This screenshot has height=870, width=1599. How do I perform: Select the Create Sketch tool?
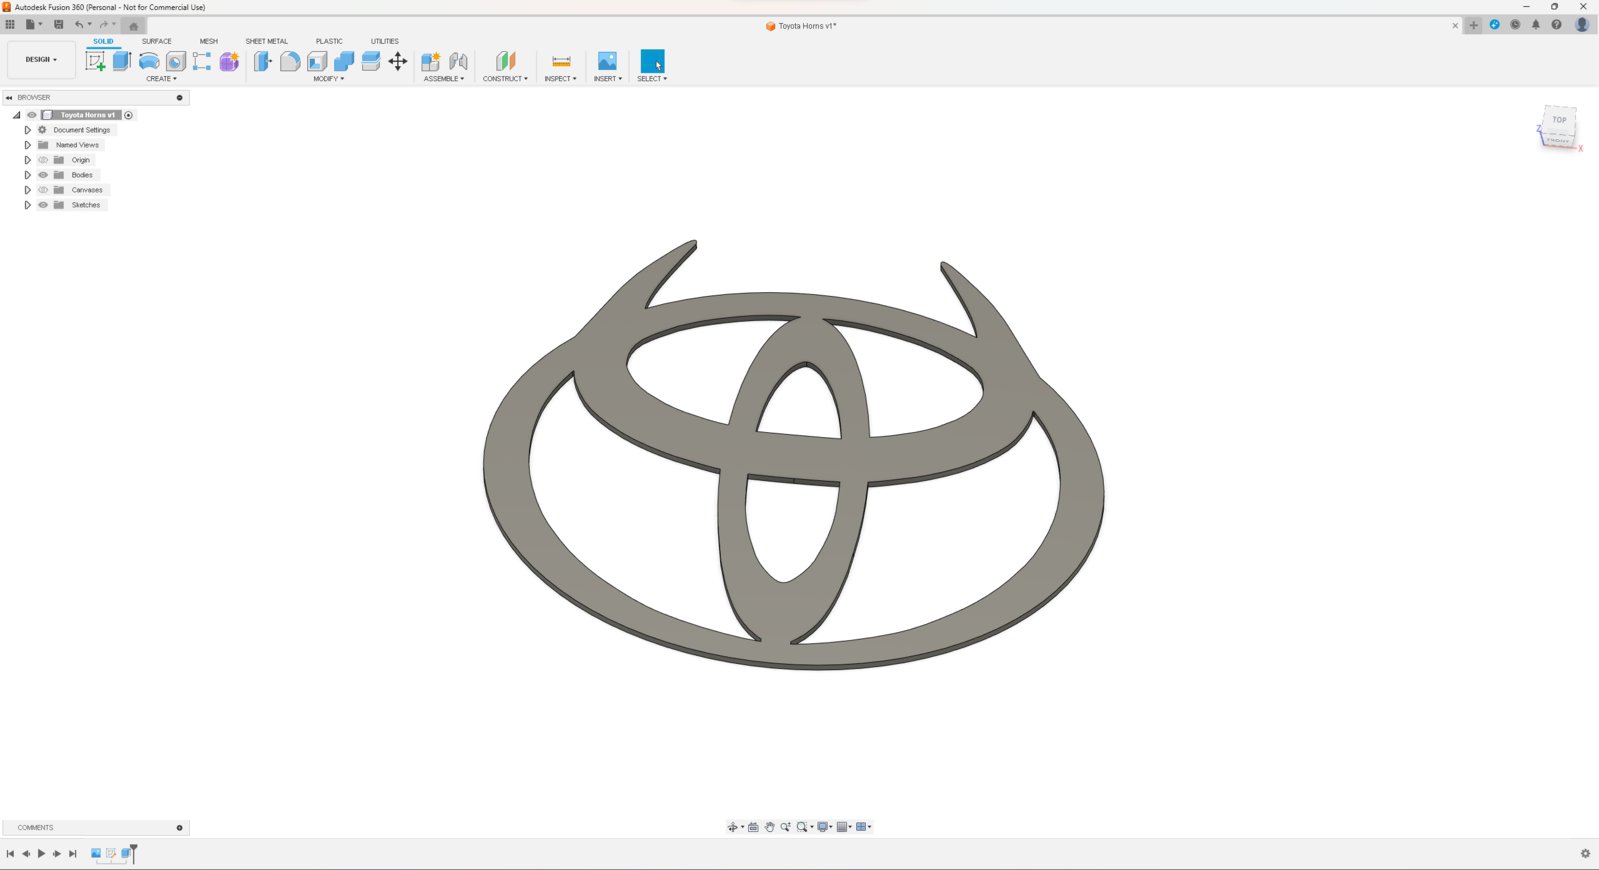(95, 61)
